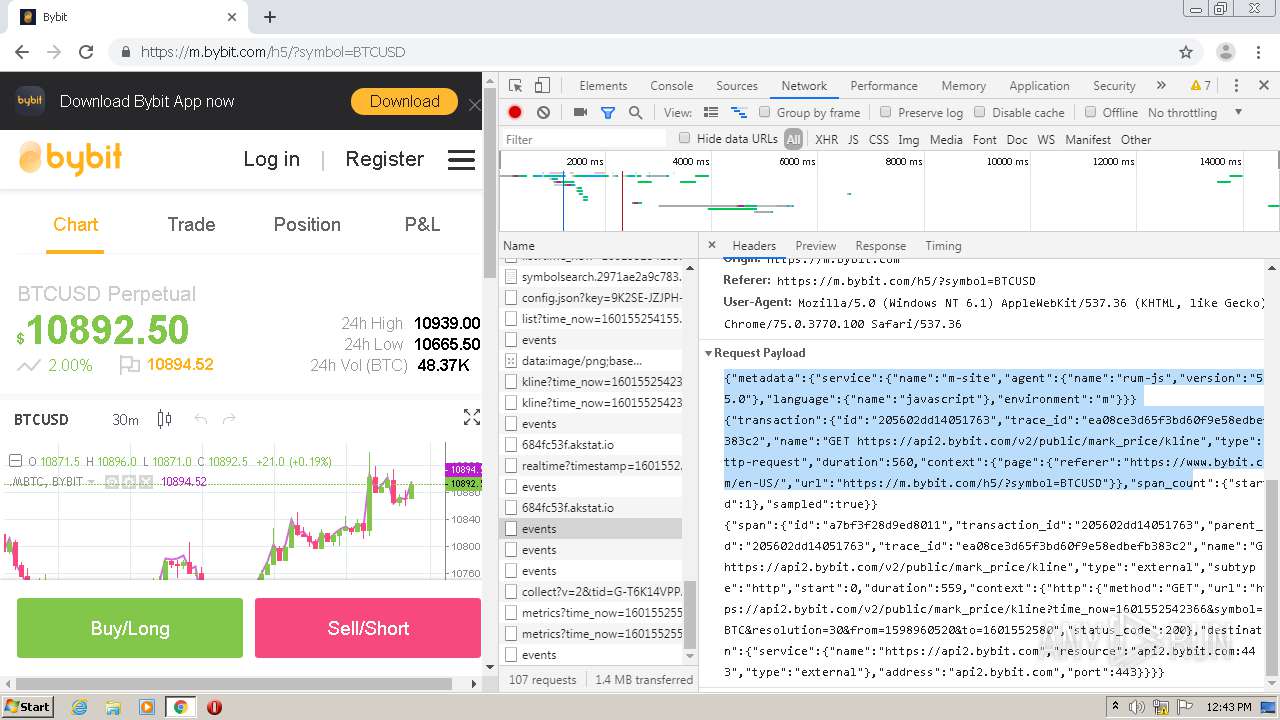
Task: Dismiss the Download App banner
Action: tap(474, 104)
